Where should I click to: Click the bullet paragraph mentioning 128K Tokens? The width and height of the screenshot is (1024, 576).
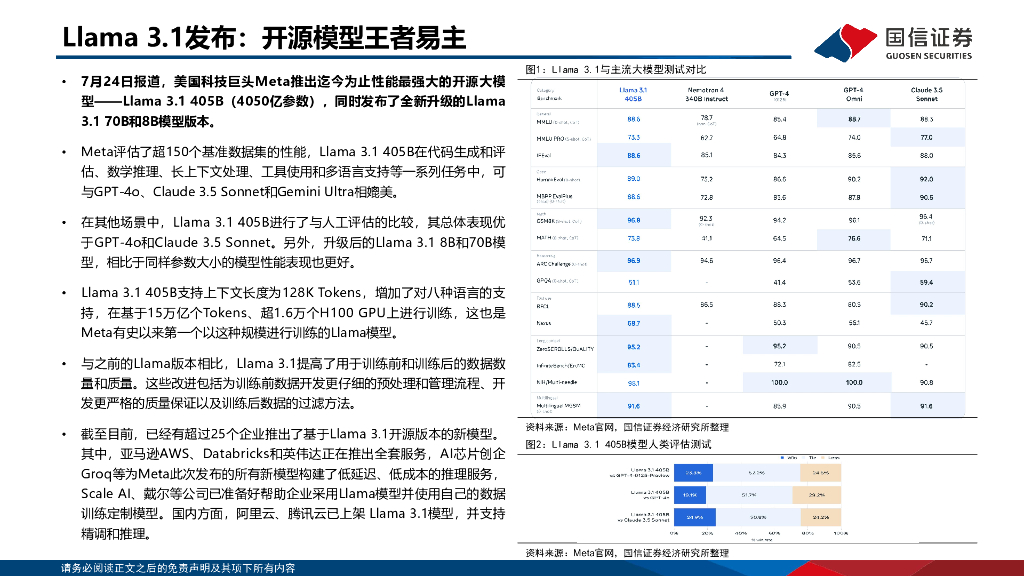(x=293, y=312)
